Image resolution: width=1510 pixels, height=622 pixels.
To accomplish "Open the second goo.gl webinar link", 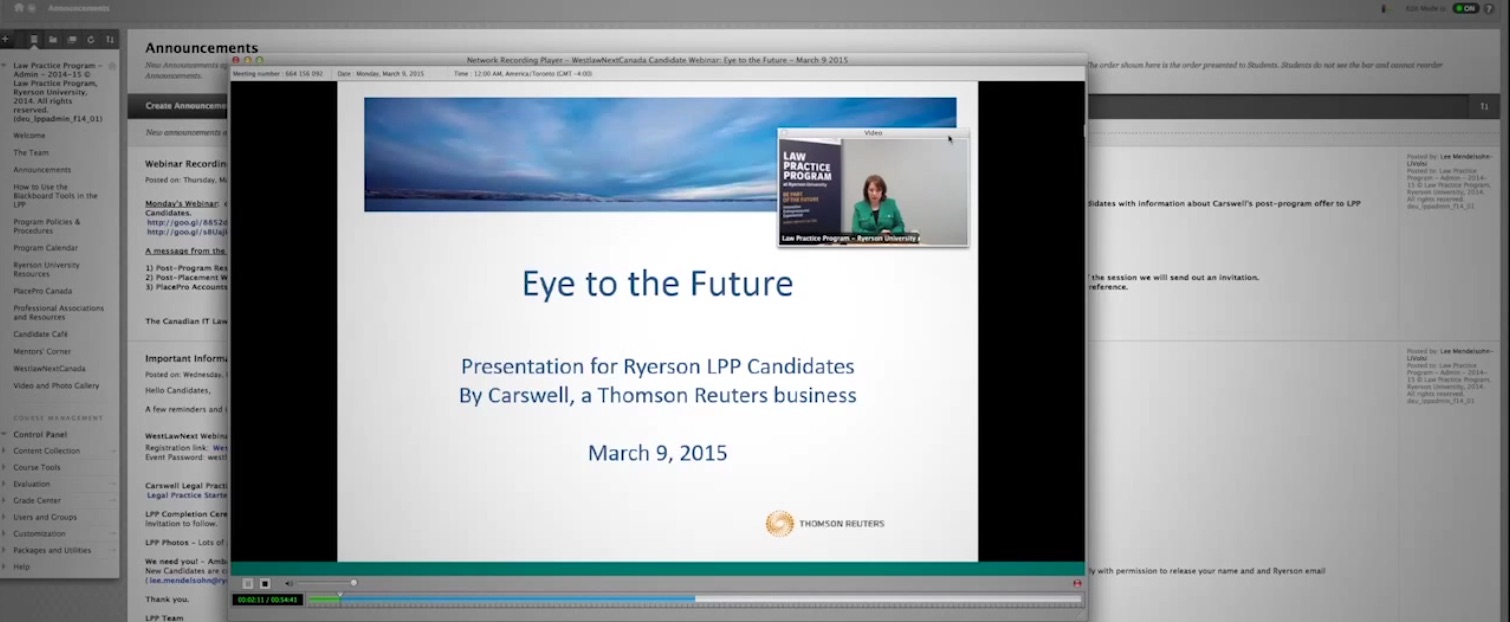I will click(x=187, y=232).
